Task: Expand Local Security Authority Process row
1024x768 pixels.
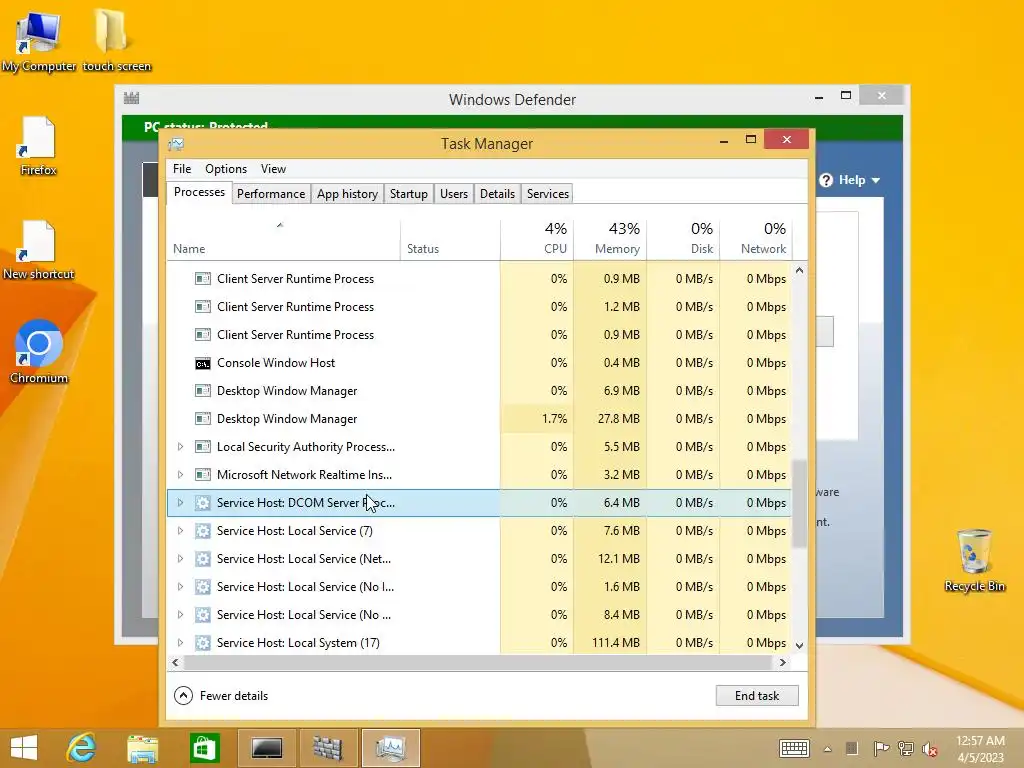Action: 180,447
